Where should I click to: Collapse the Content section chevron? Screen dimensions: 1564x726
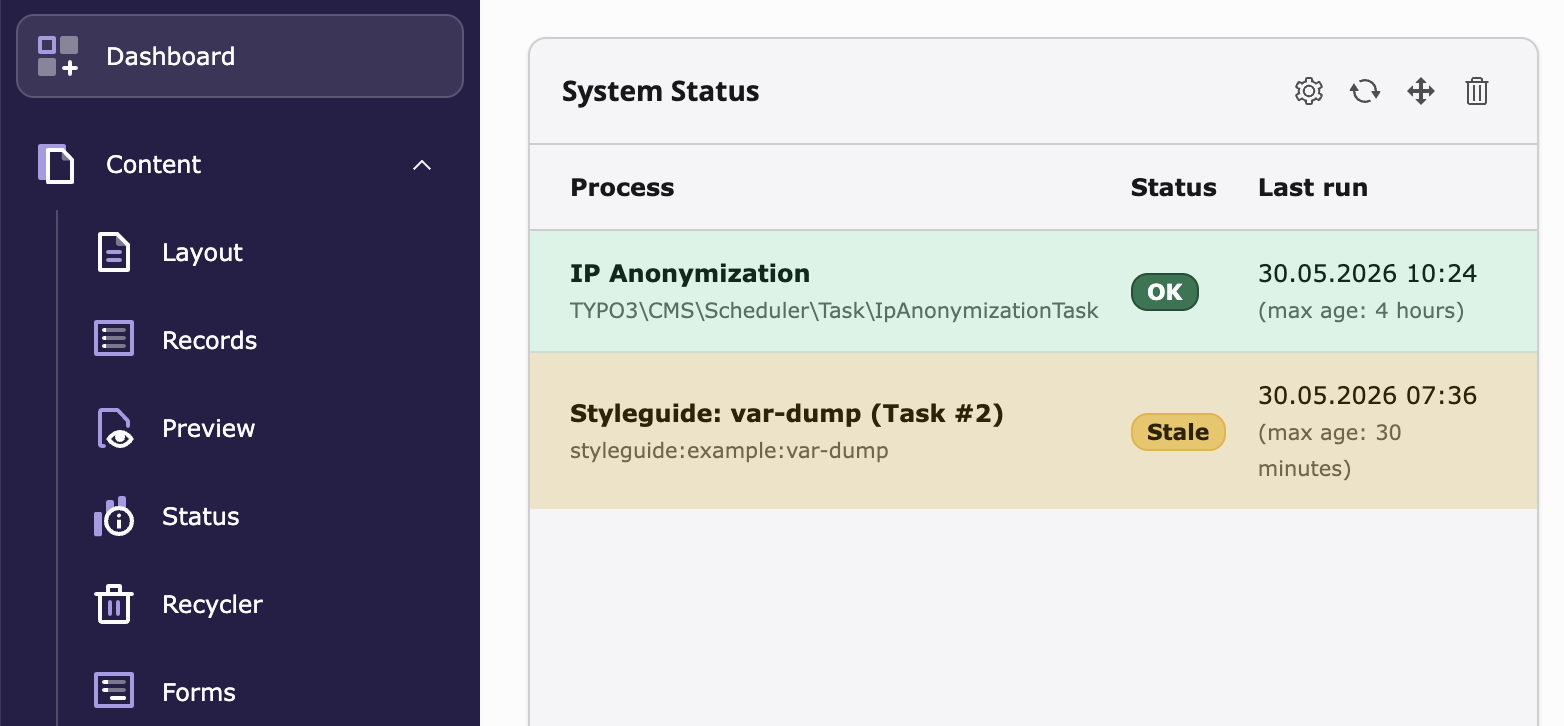(422, 165)
